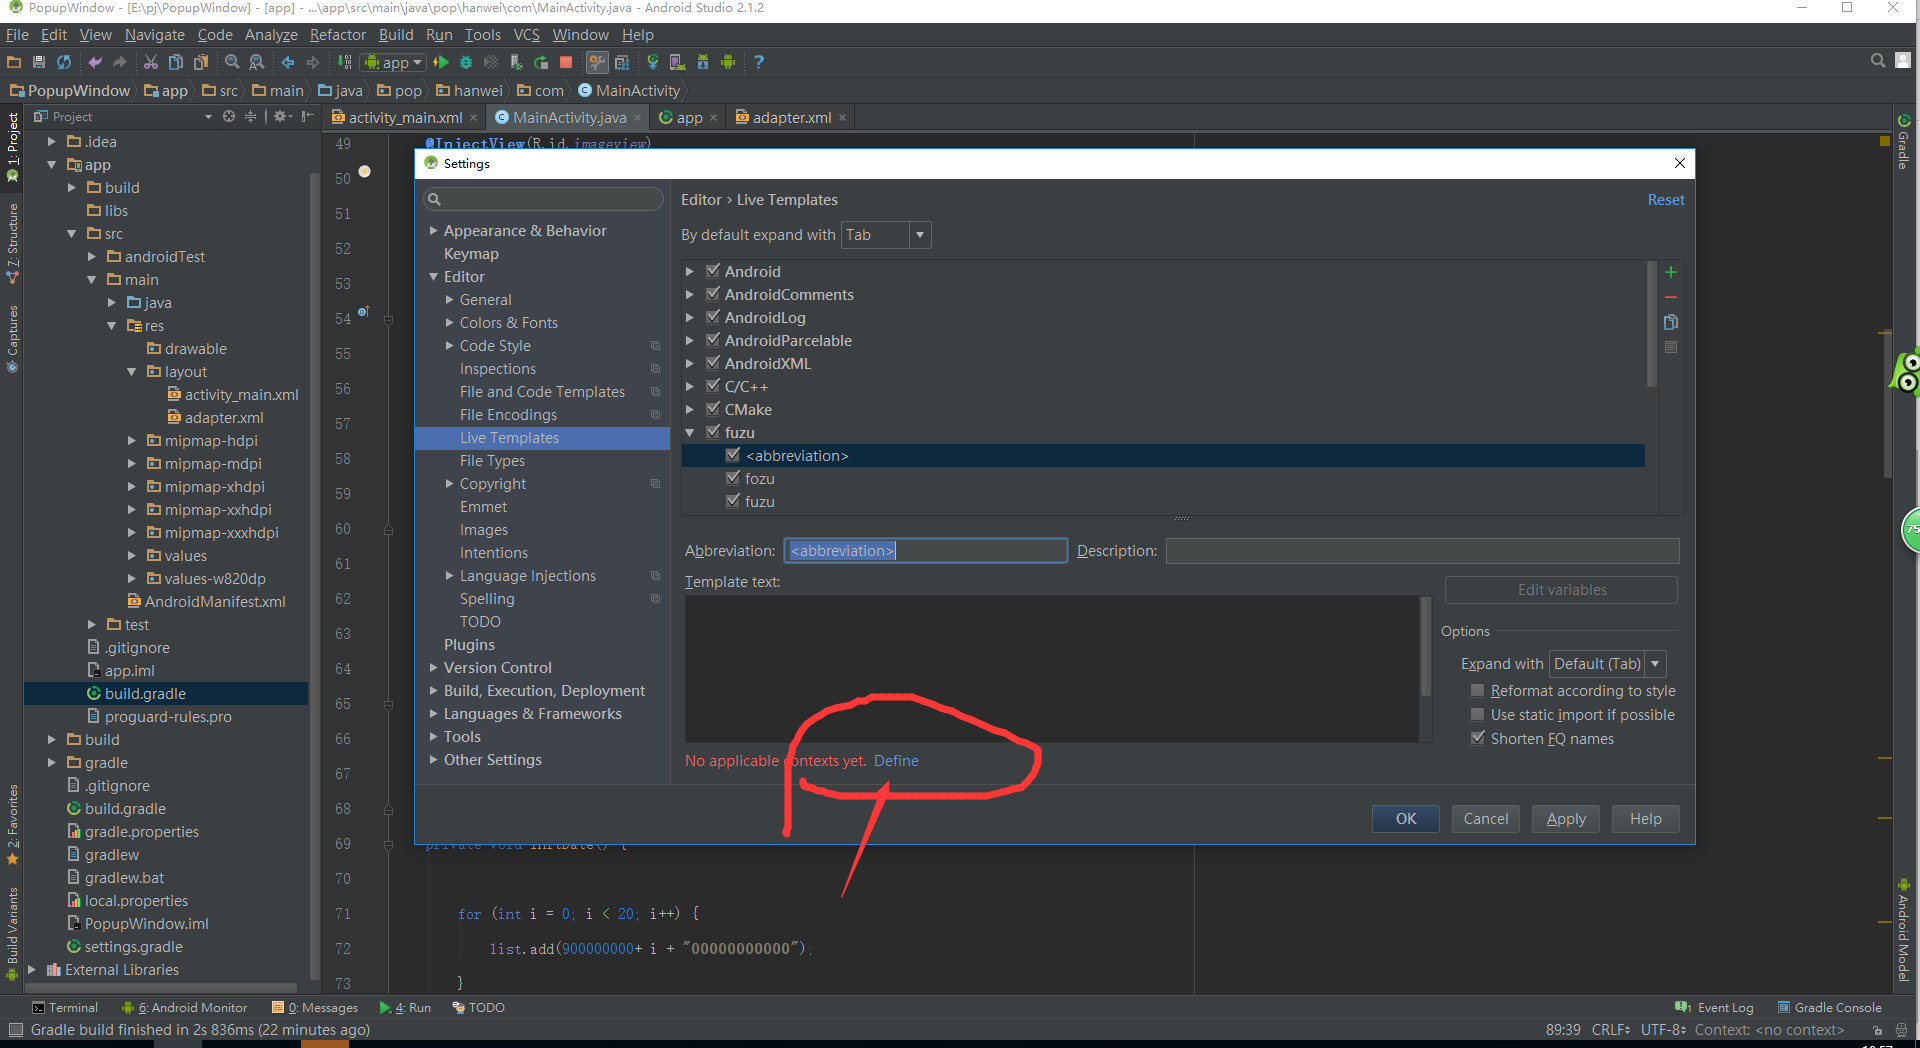Expand the Code Style settings node
The width and height of the screenshot is (1920, 1048).
tap(449, 346)
